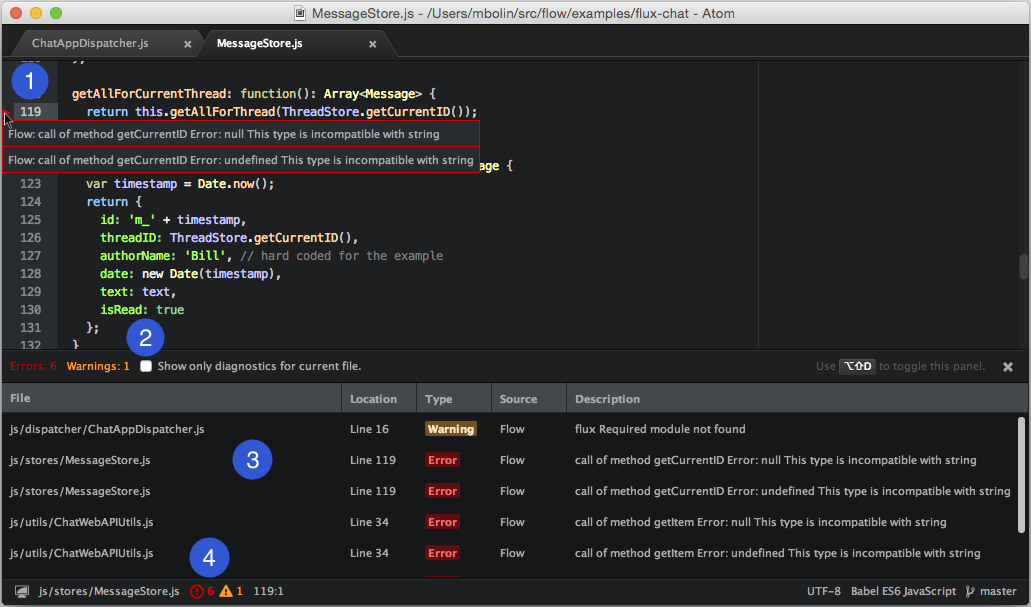Filter by Errors: 6 label
This screenshot has width=1031, height=607.
[33, 367]
